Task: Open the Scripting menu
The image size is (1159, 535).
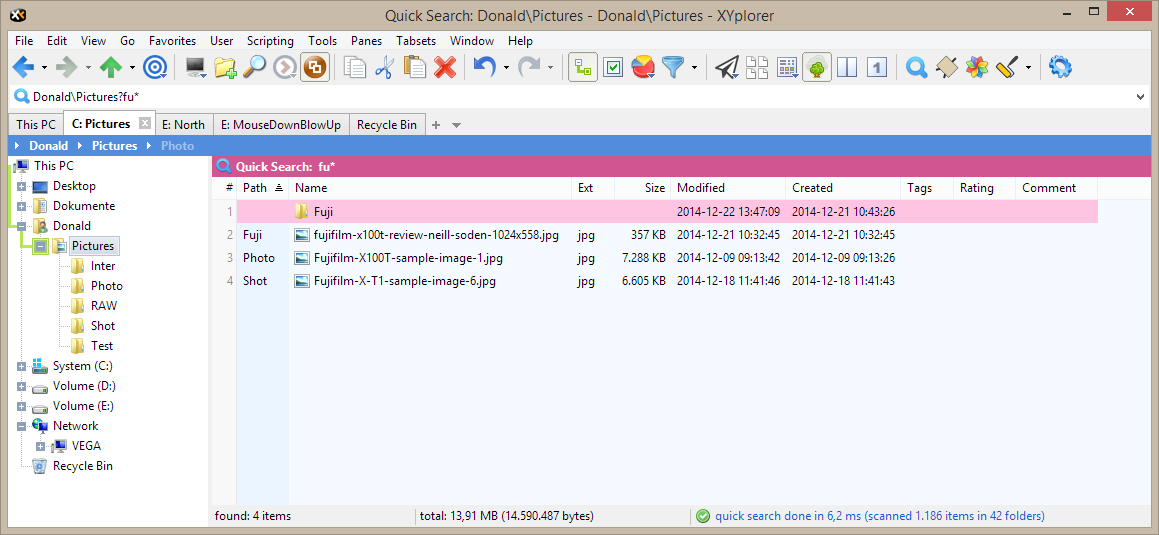Action: pyautogui.click(x=270, y=41)
